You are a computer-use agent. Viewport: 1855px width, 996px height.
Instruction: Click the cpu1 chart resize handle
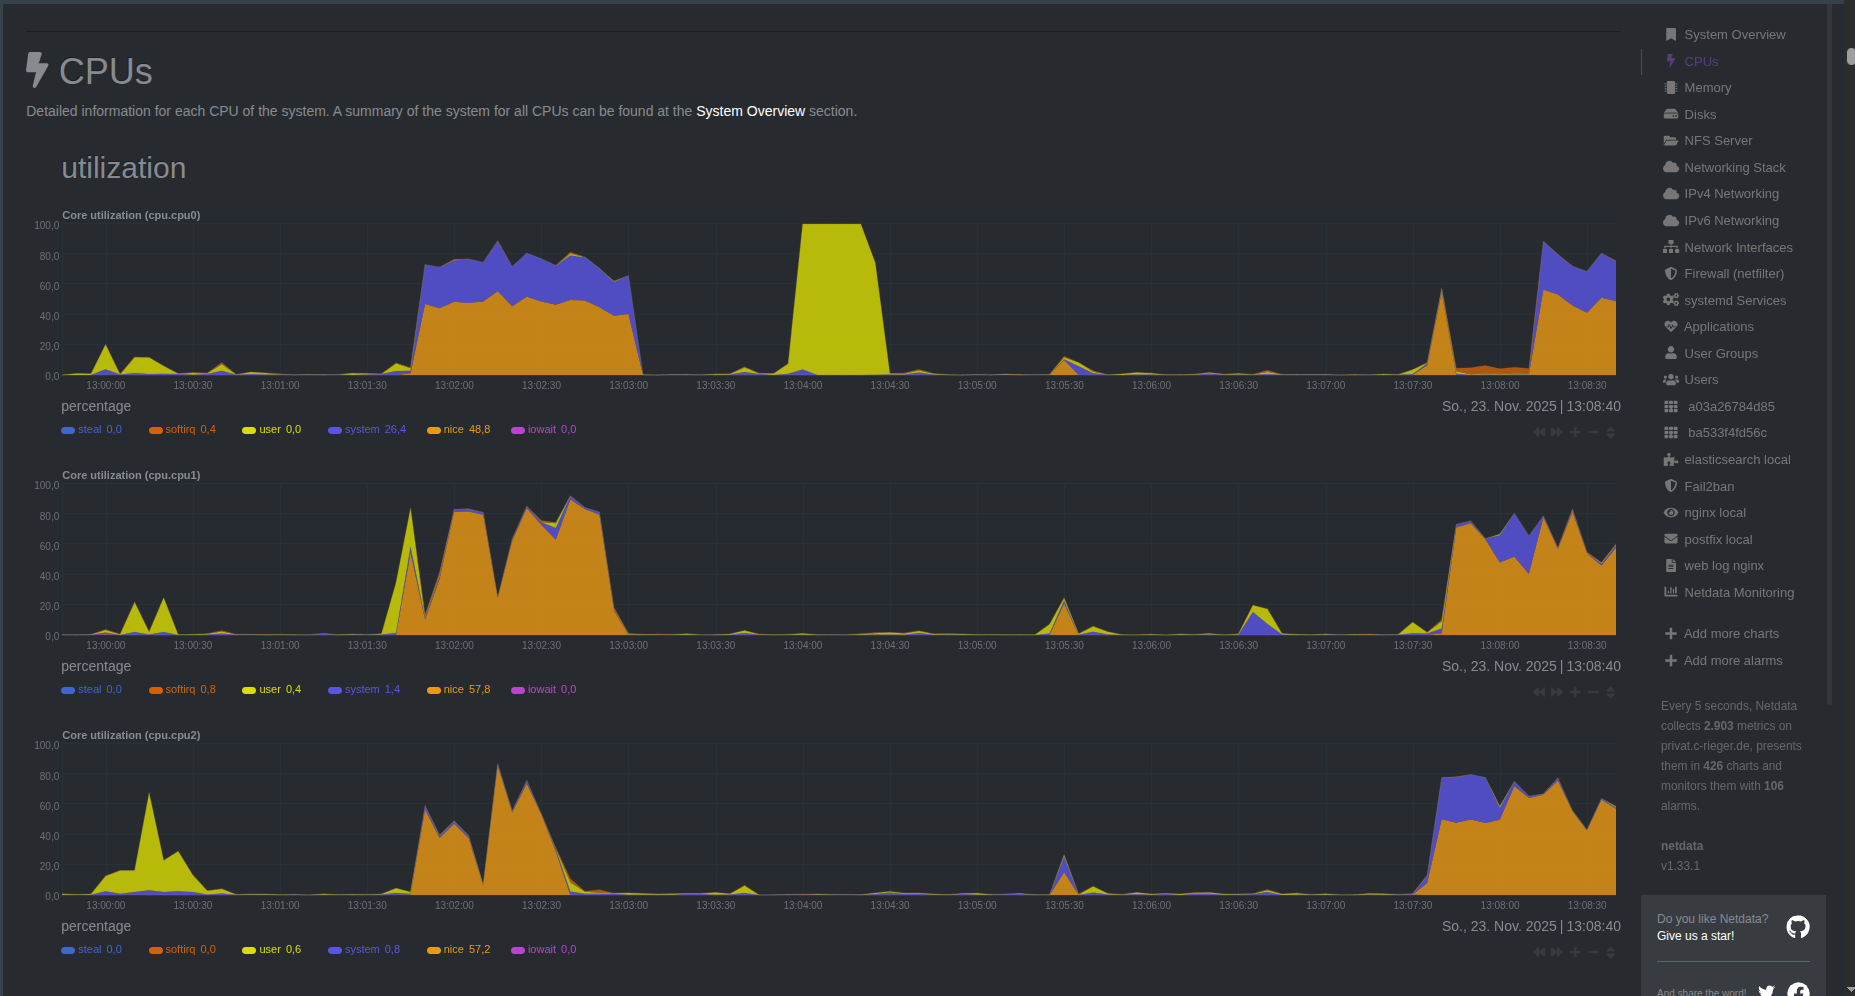pos(1610,692)
